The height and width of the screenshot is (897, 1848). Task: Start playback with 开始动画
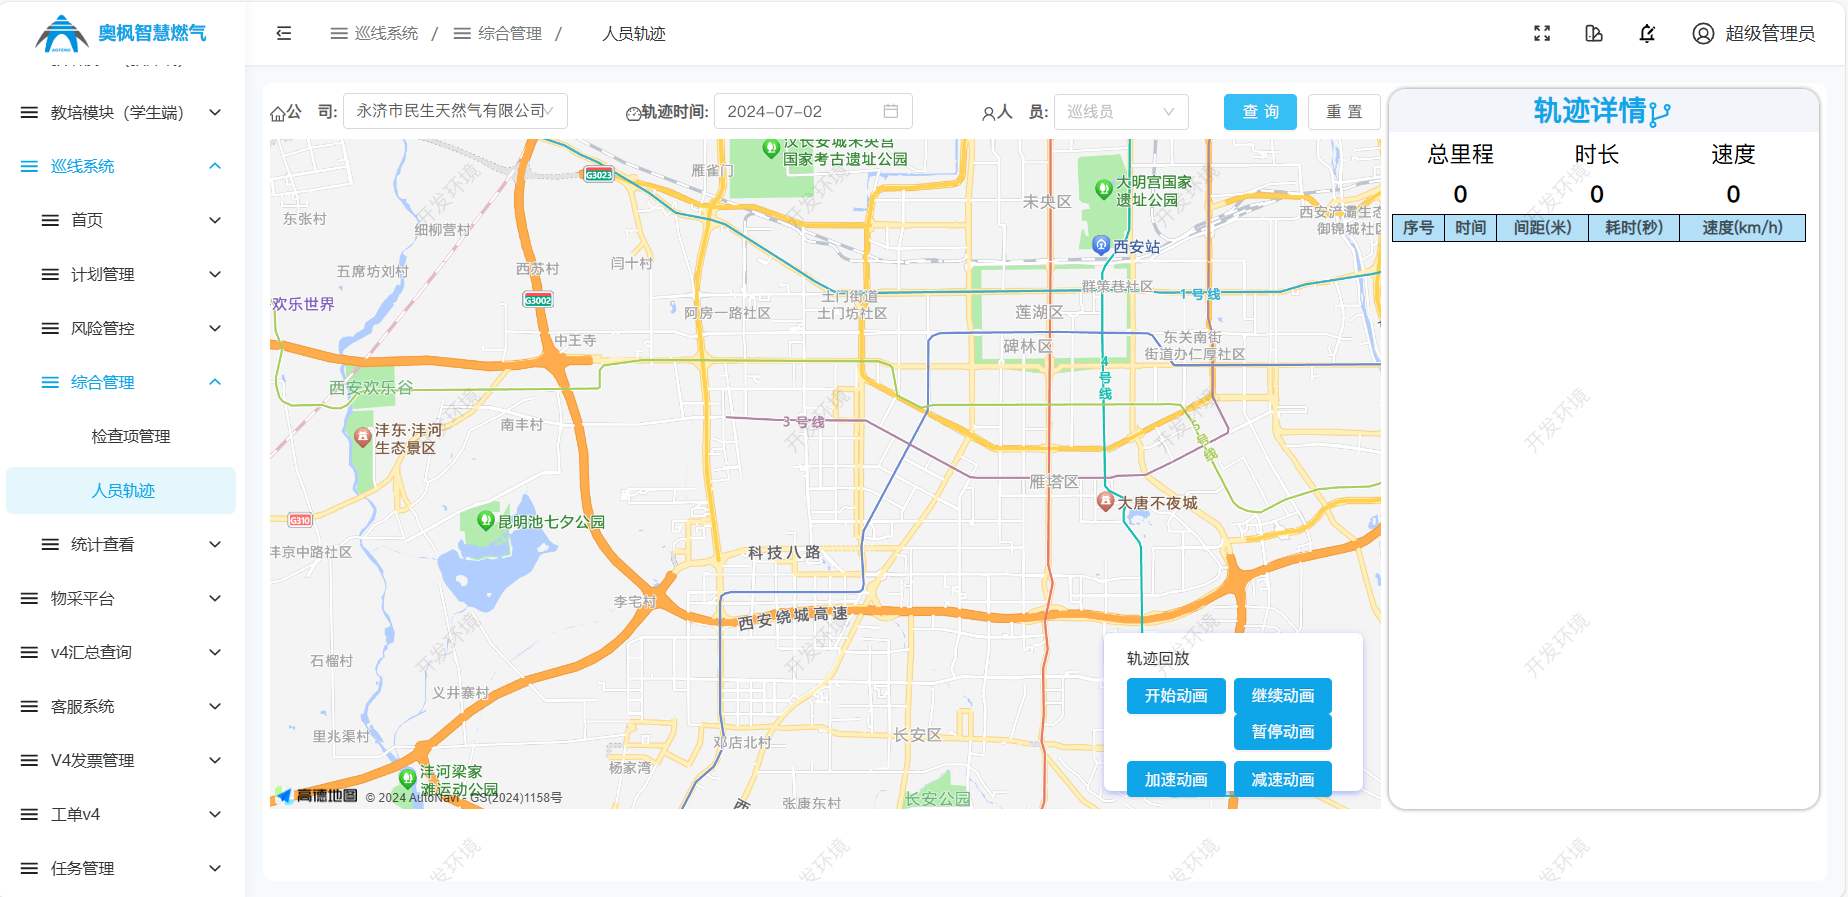[1176, 696]
